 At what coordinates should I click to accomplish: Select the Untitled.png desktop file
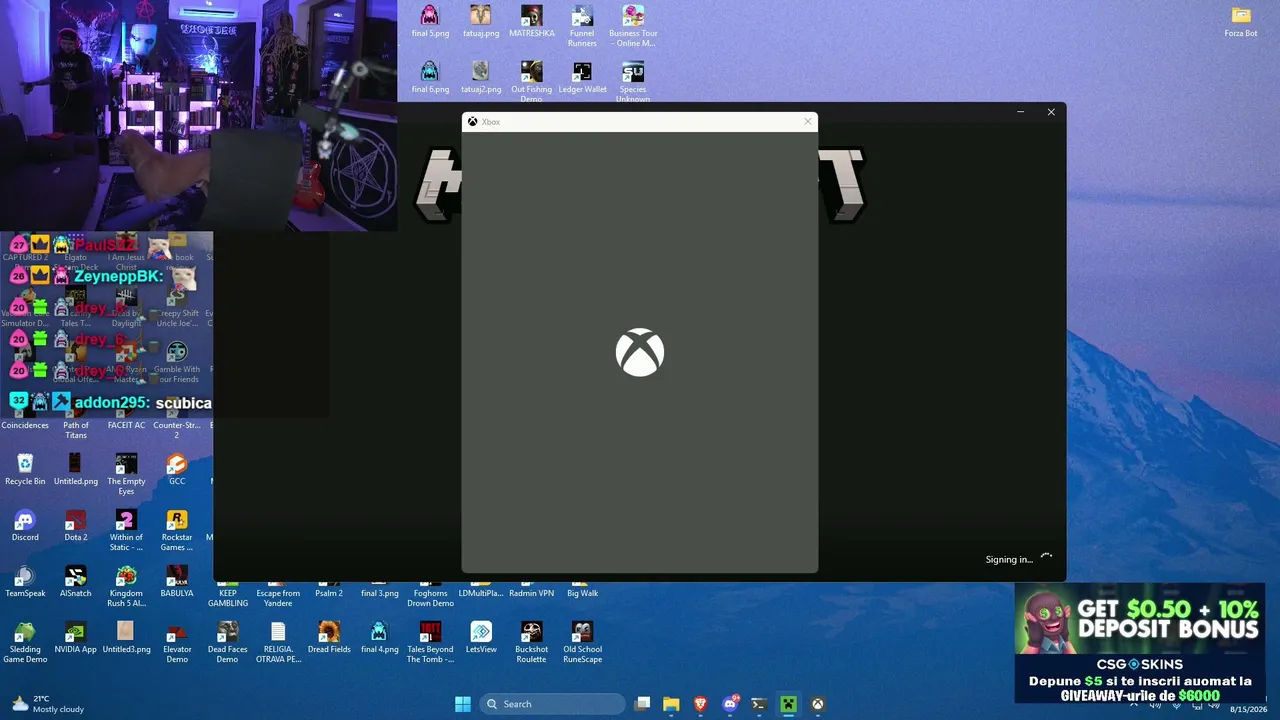(x=76, y=469)
